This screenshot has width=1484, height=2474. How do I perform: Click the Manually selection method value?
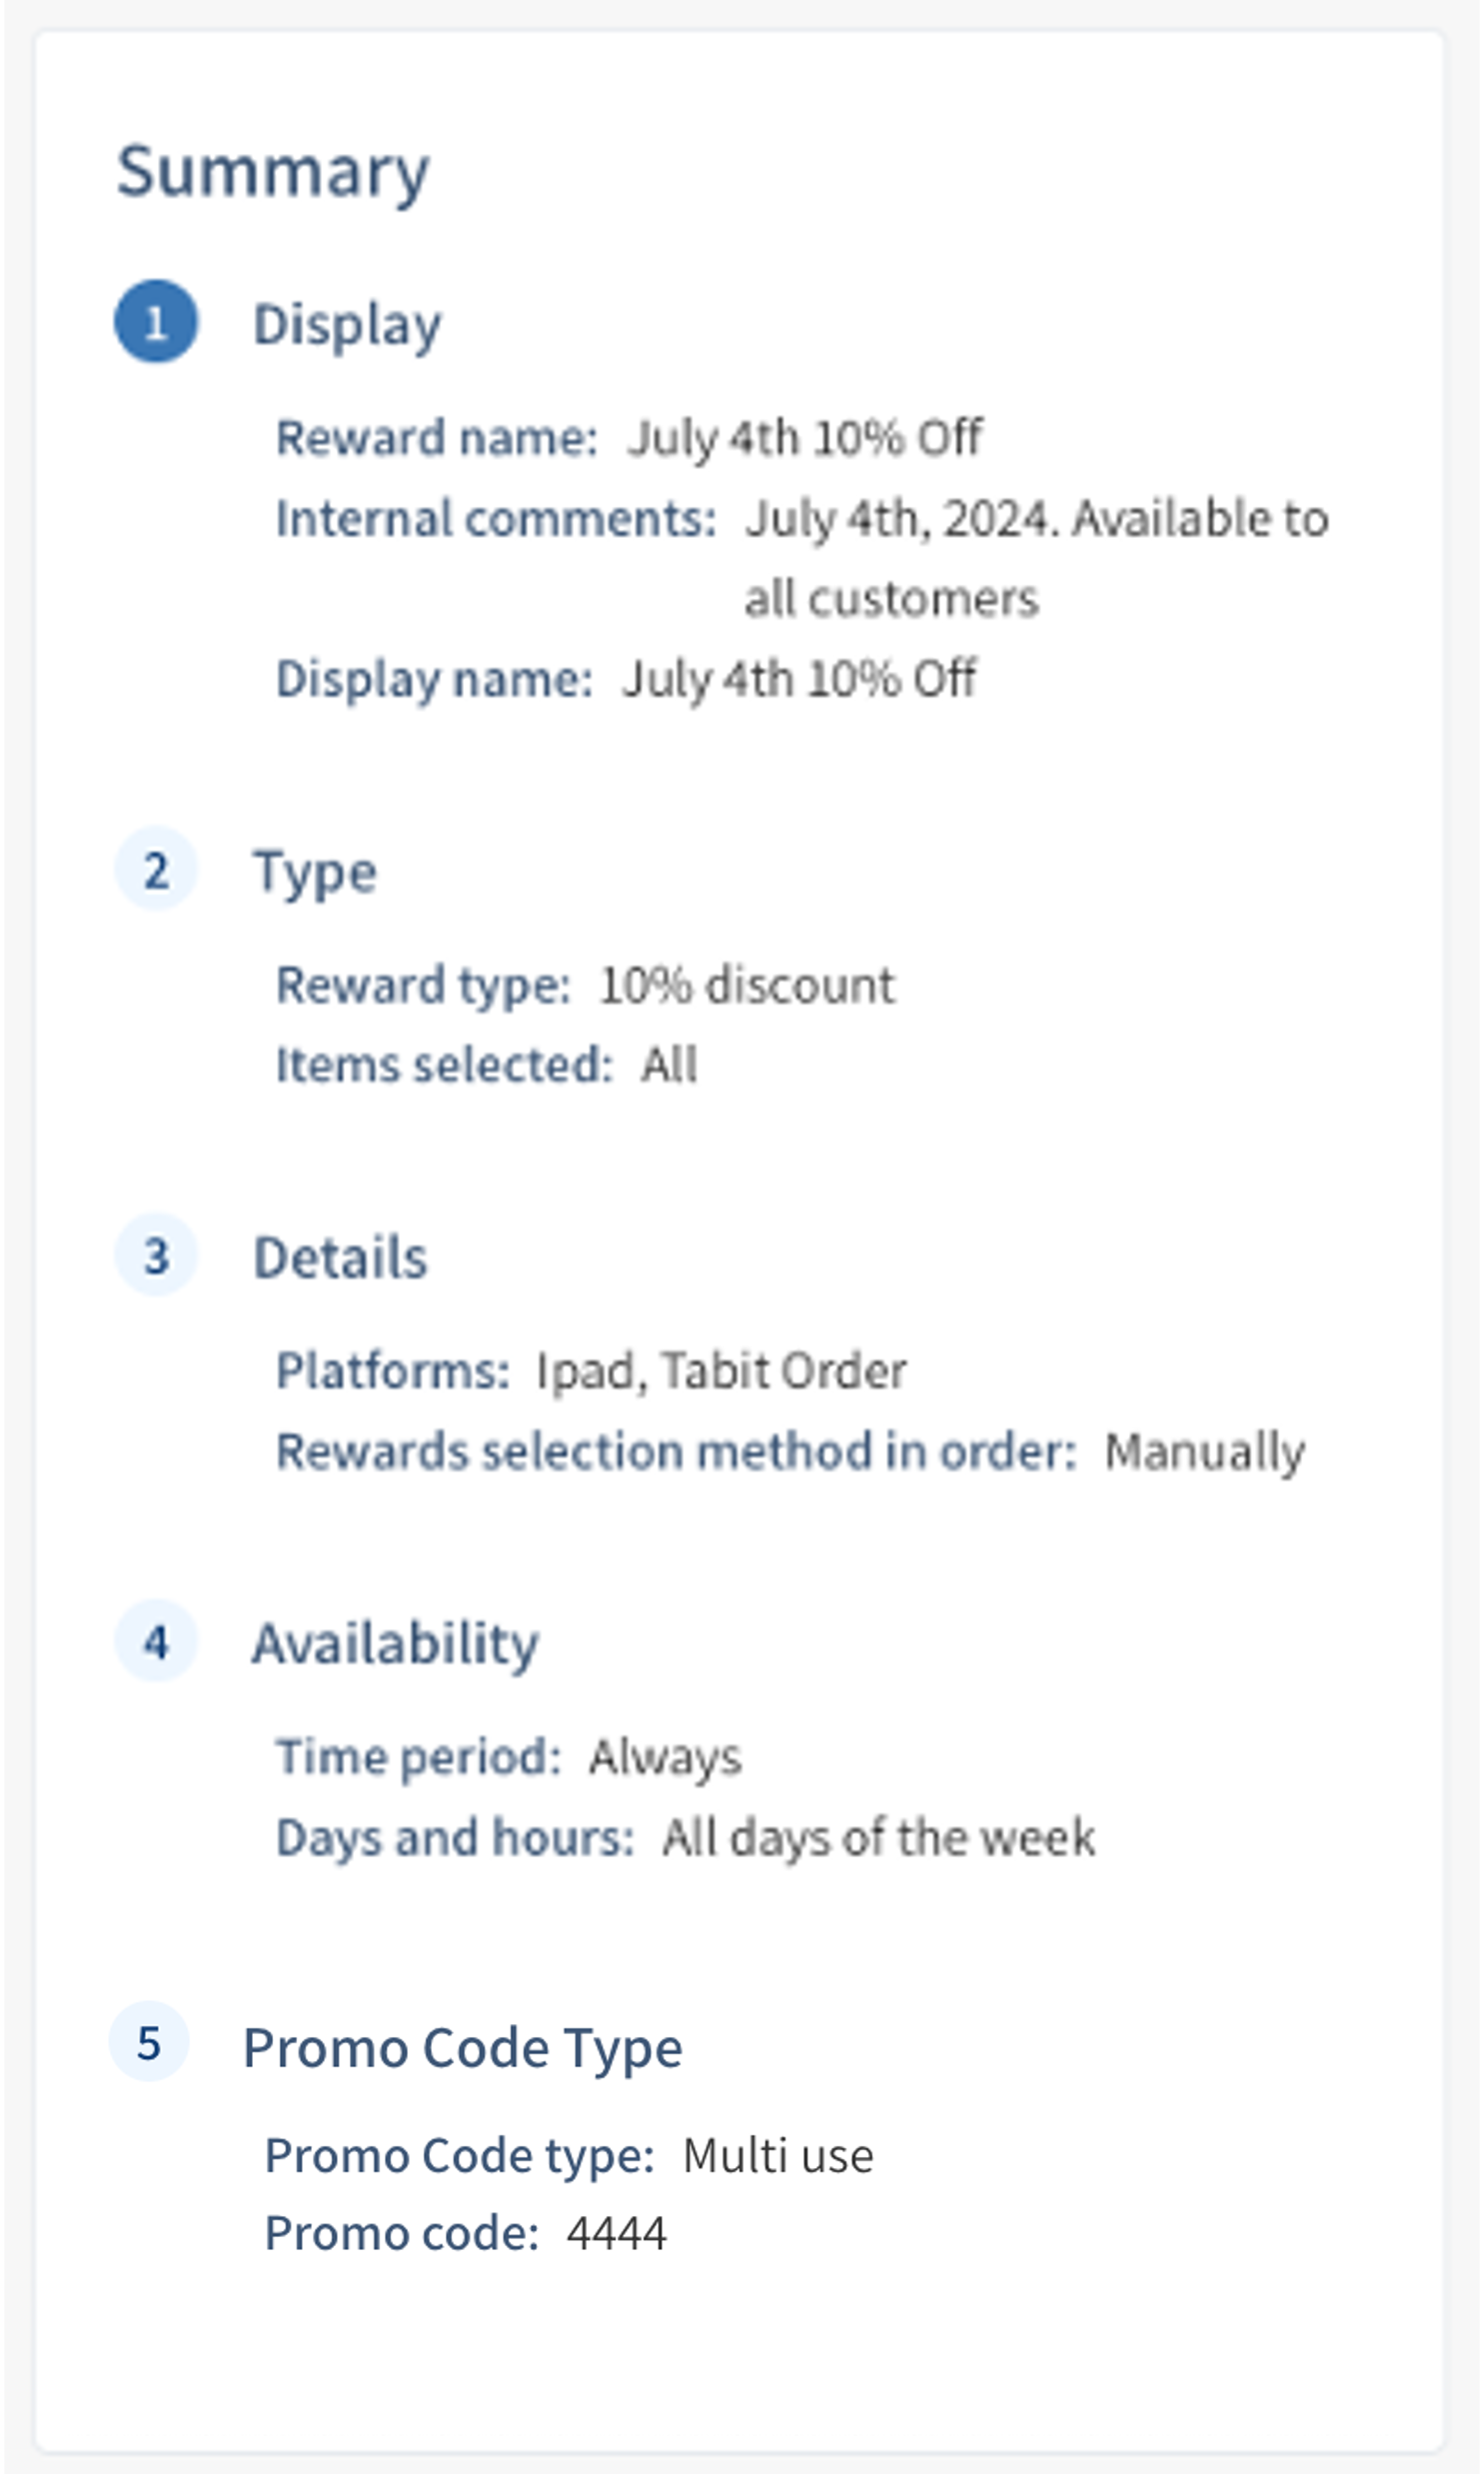[x=1204, y=1451]
